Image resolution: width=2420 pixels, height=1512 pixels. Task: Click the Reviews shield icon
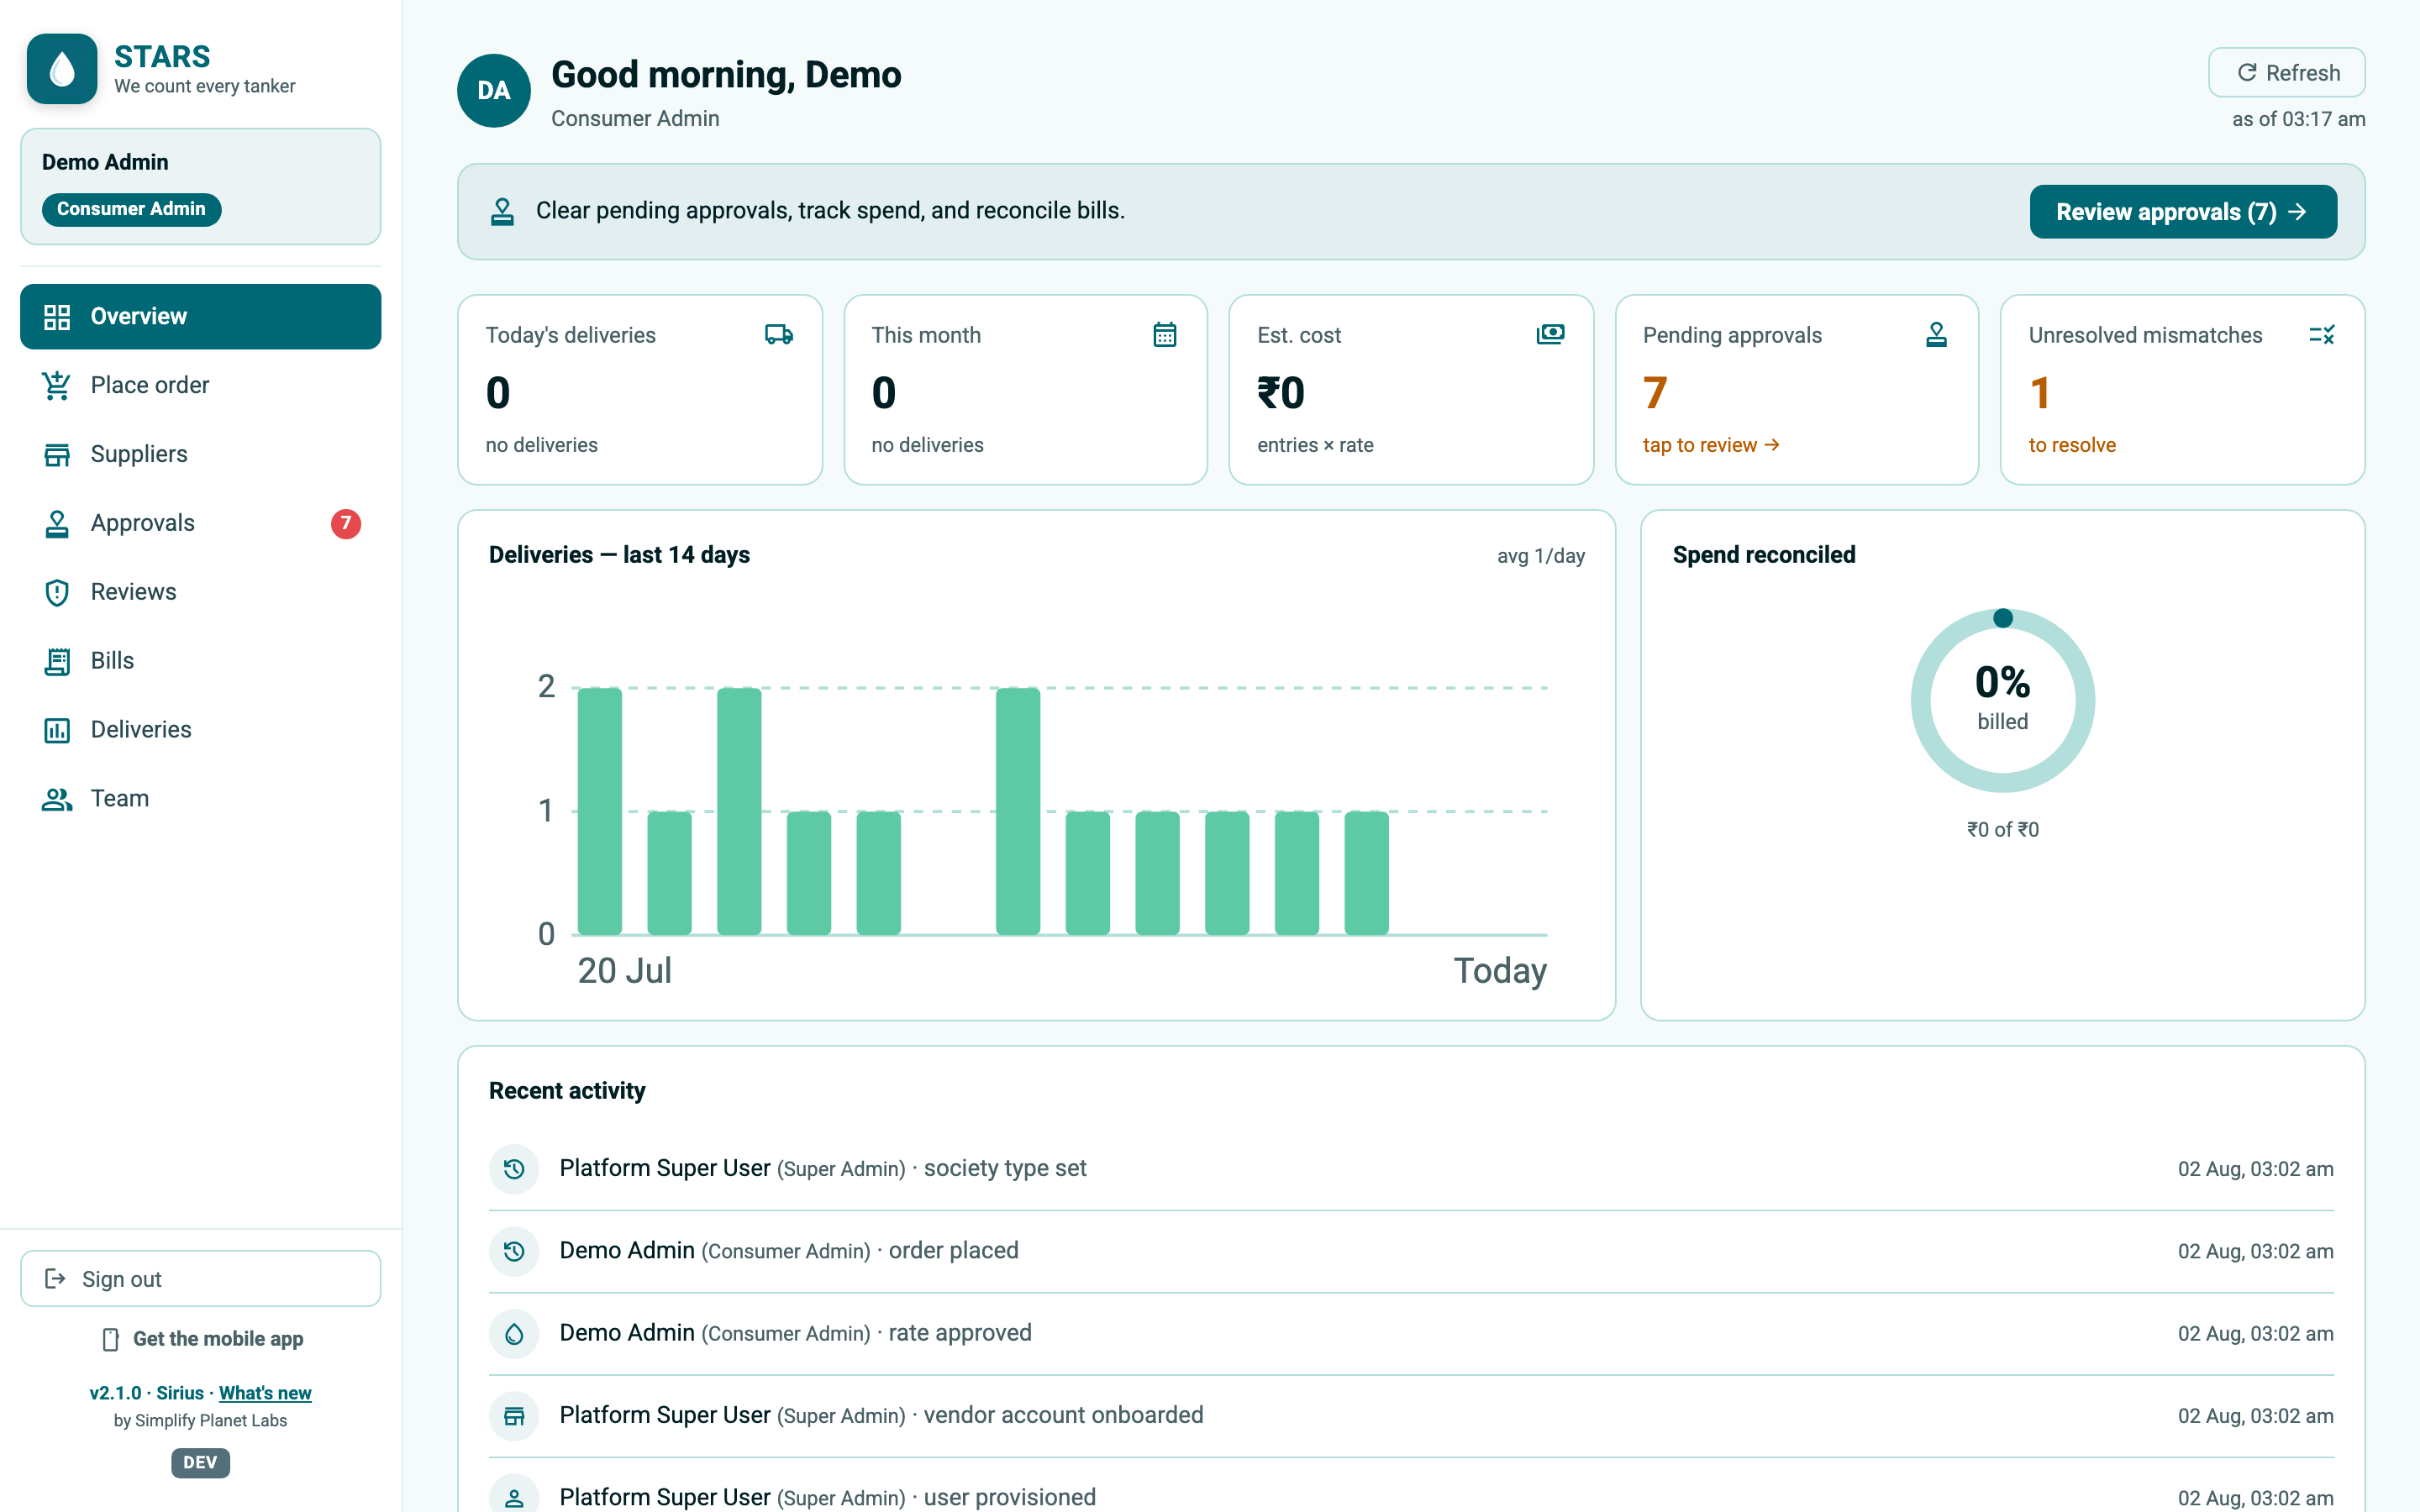click(57, 593)
